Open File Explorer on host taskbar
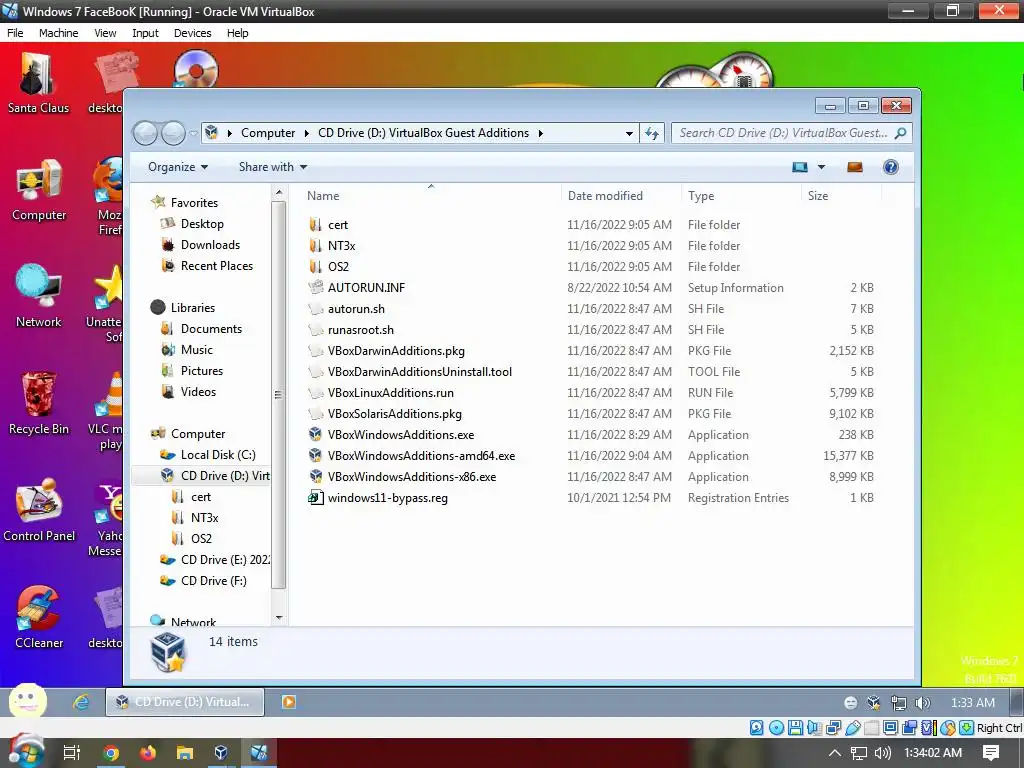The width and height of the screenshot is (1024, 768). (185, 753)
